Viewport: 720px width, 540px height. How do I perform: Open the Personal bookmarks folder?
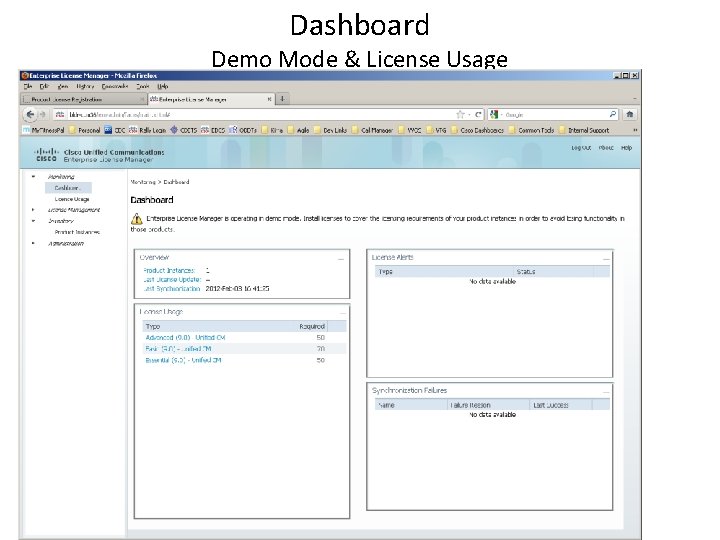[x=84, y=130]
